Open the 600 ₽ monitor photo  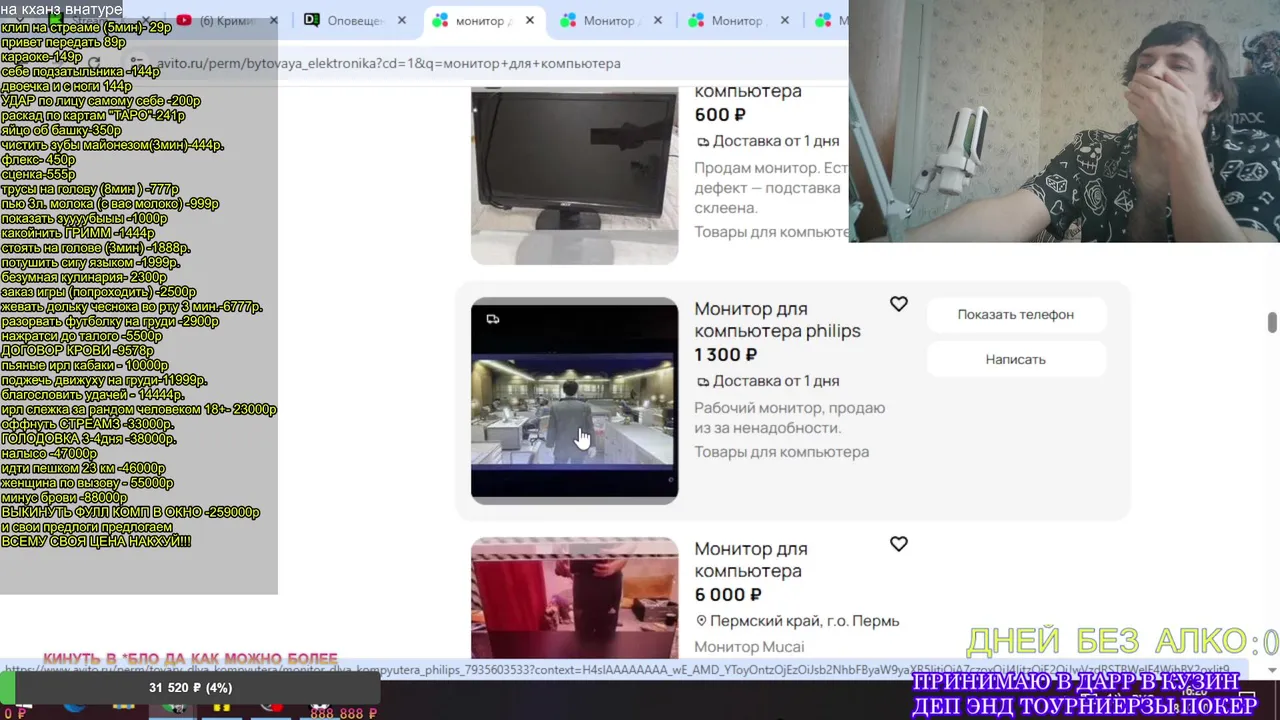click(x=574, y=177)
